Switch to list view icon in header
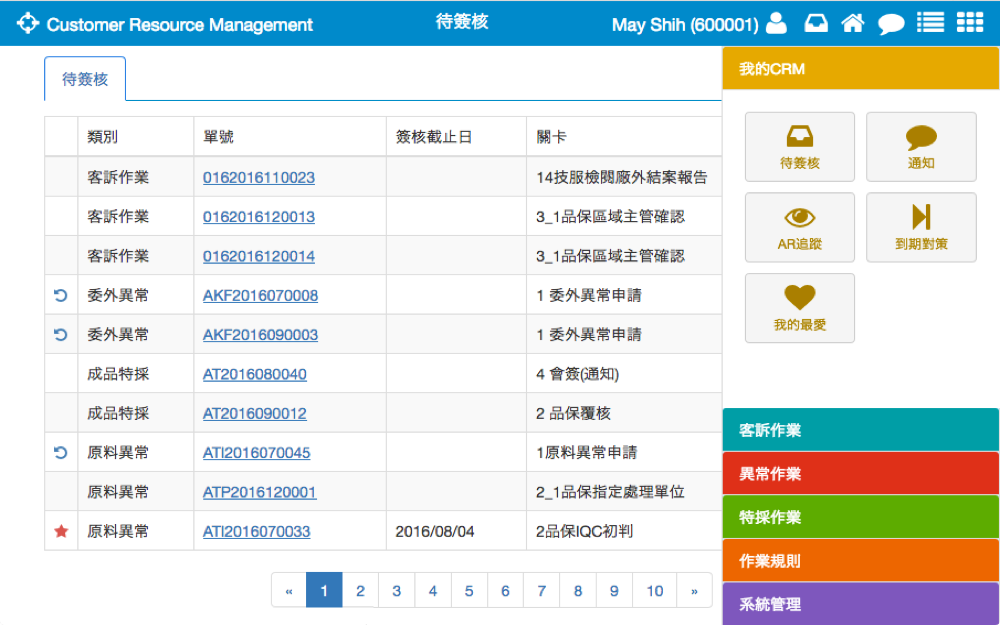The image size is (1000, 625). 930,23
